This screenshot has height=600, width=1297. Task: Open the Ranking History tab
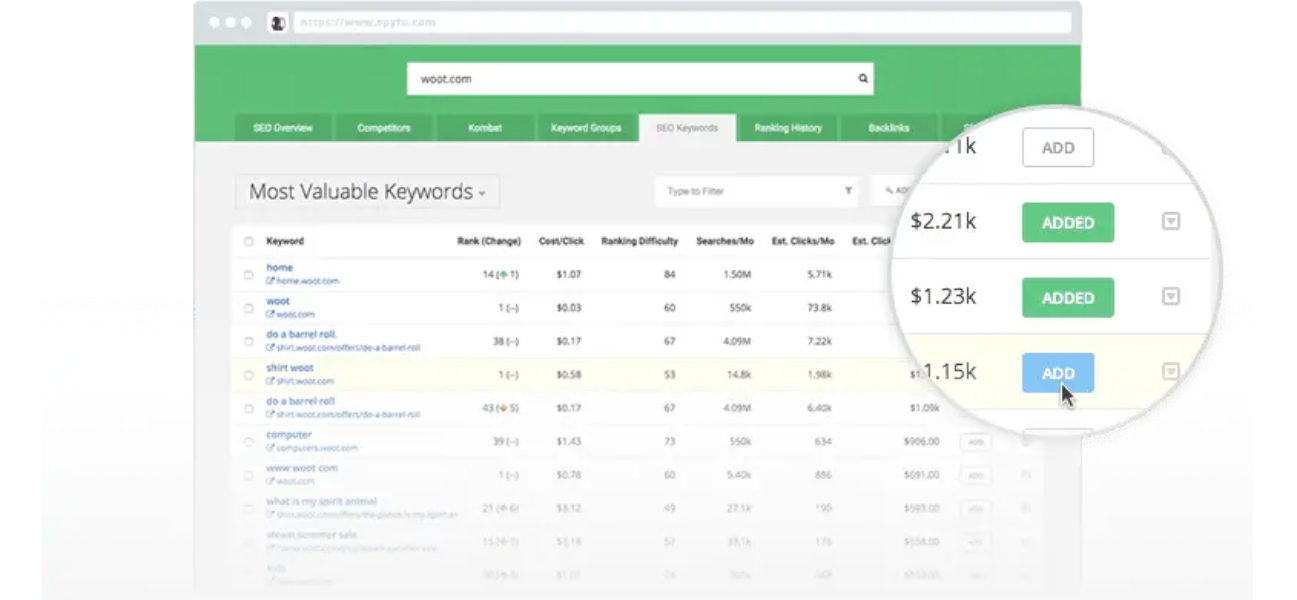click(788, 128)
